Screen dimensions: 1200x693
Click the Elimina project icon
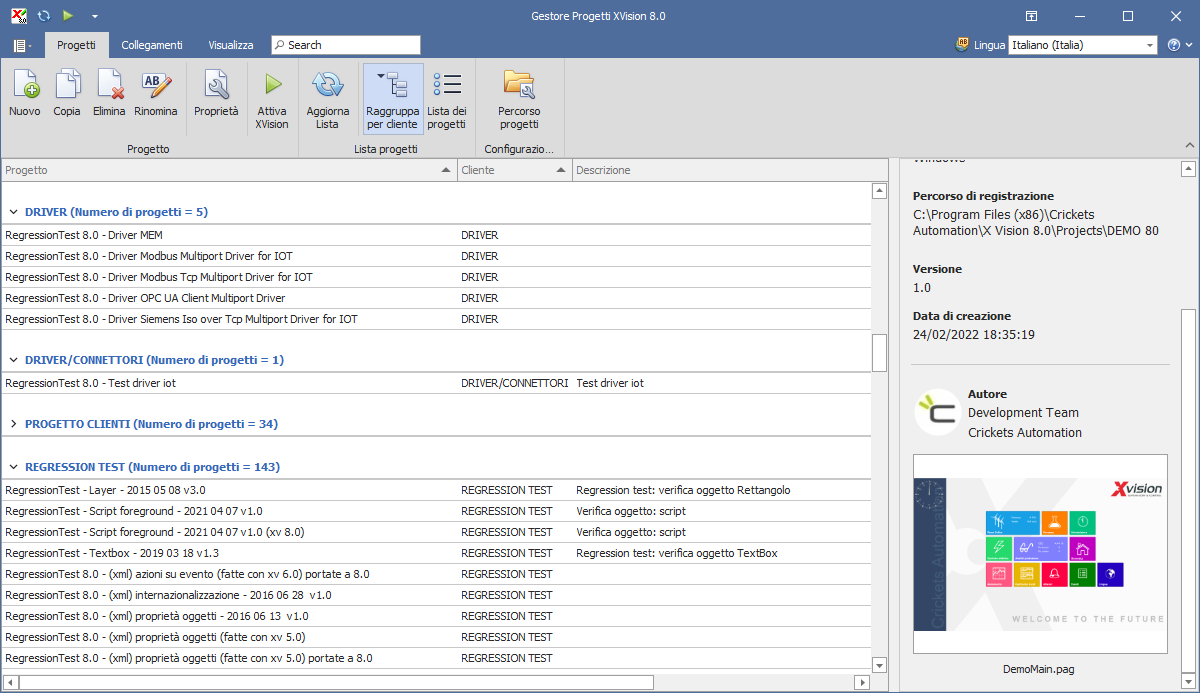point(109,86)
